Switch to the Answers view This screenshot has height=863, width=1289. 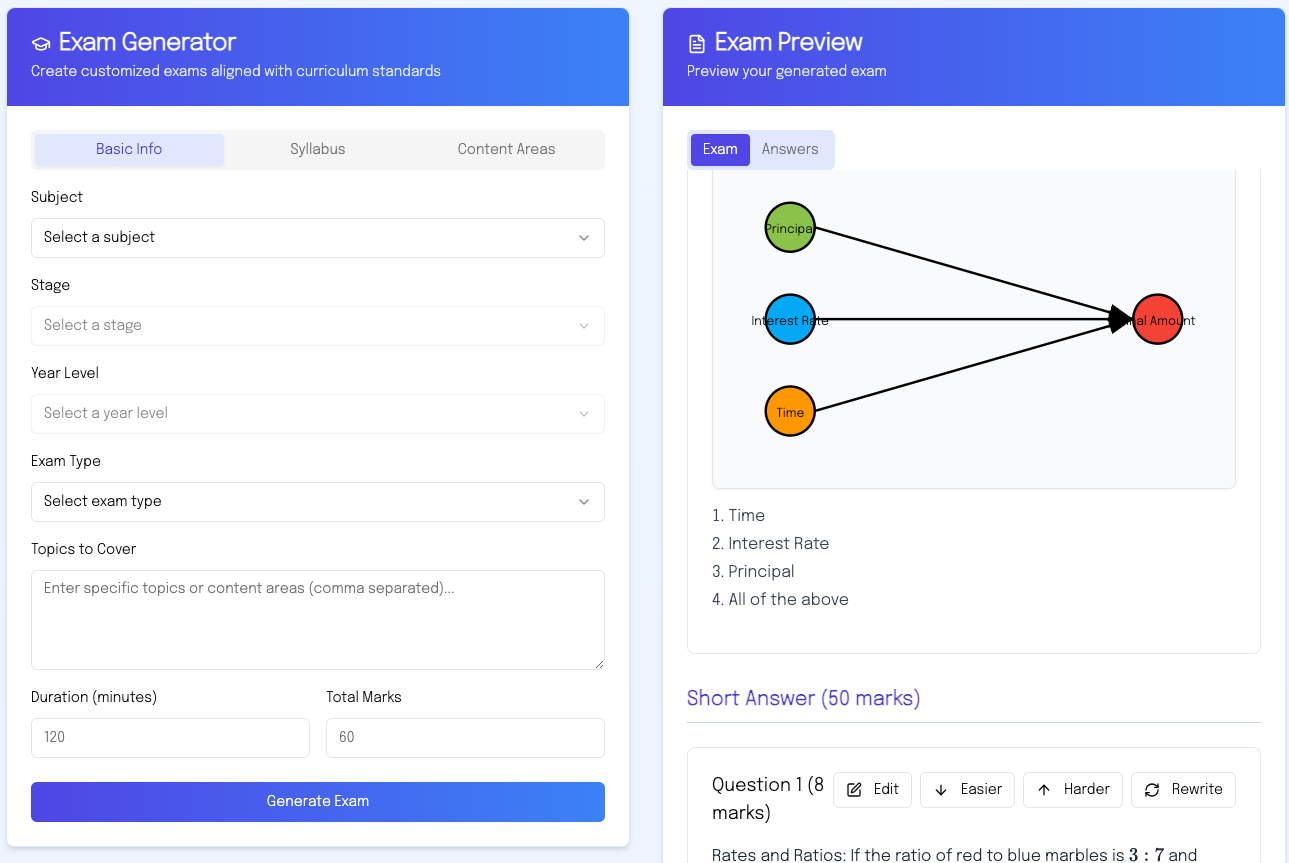[x=791, y=149]
